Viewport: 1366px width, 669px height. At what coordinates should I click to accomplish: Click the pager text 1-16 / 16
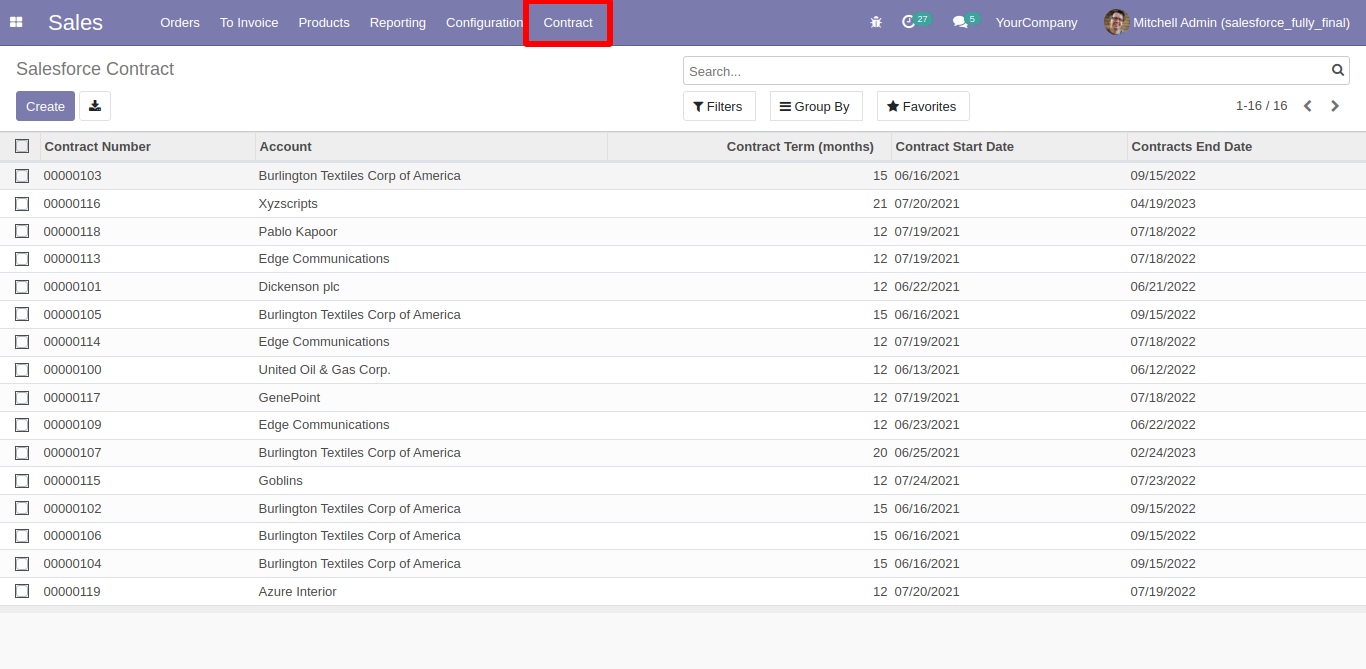click(x=1261, y=105)
